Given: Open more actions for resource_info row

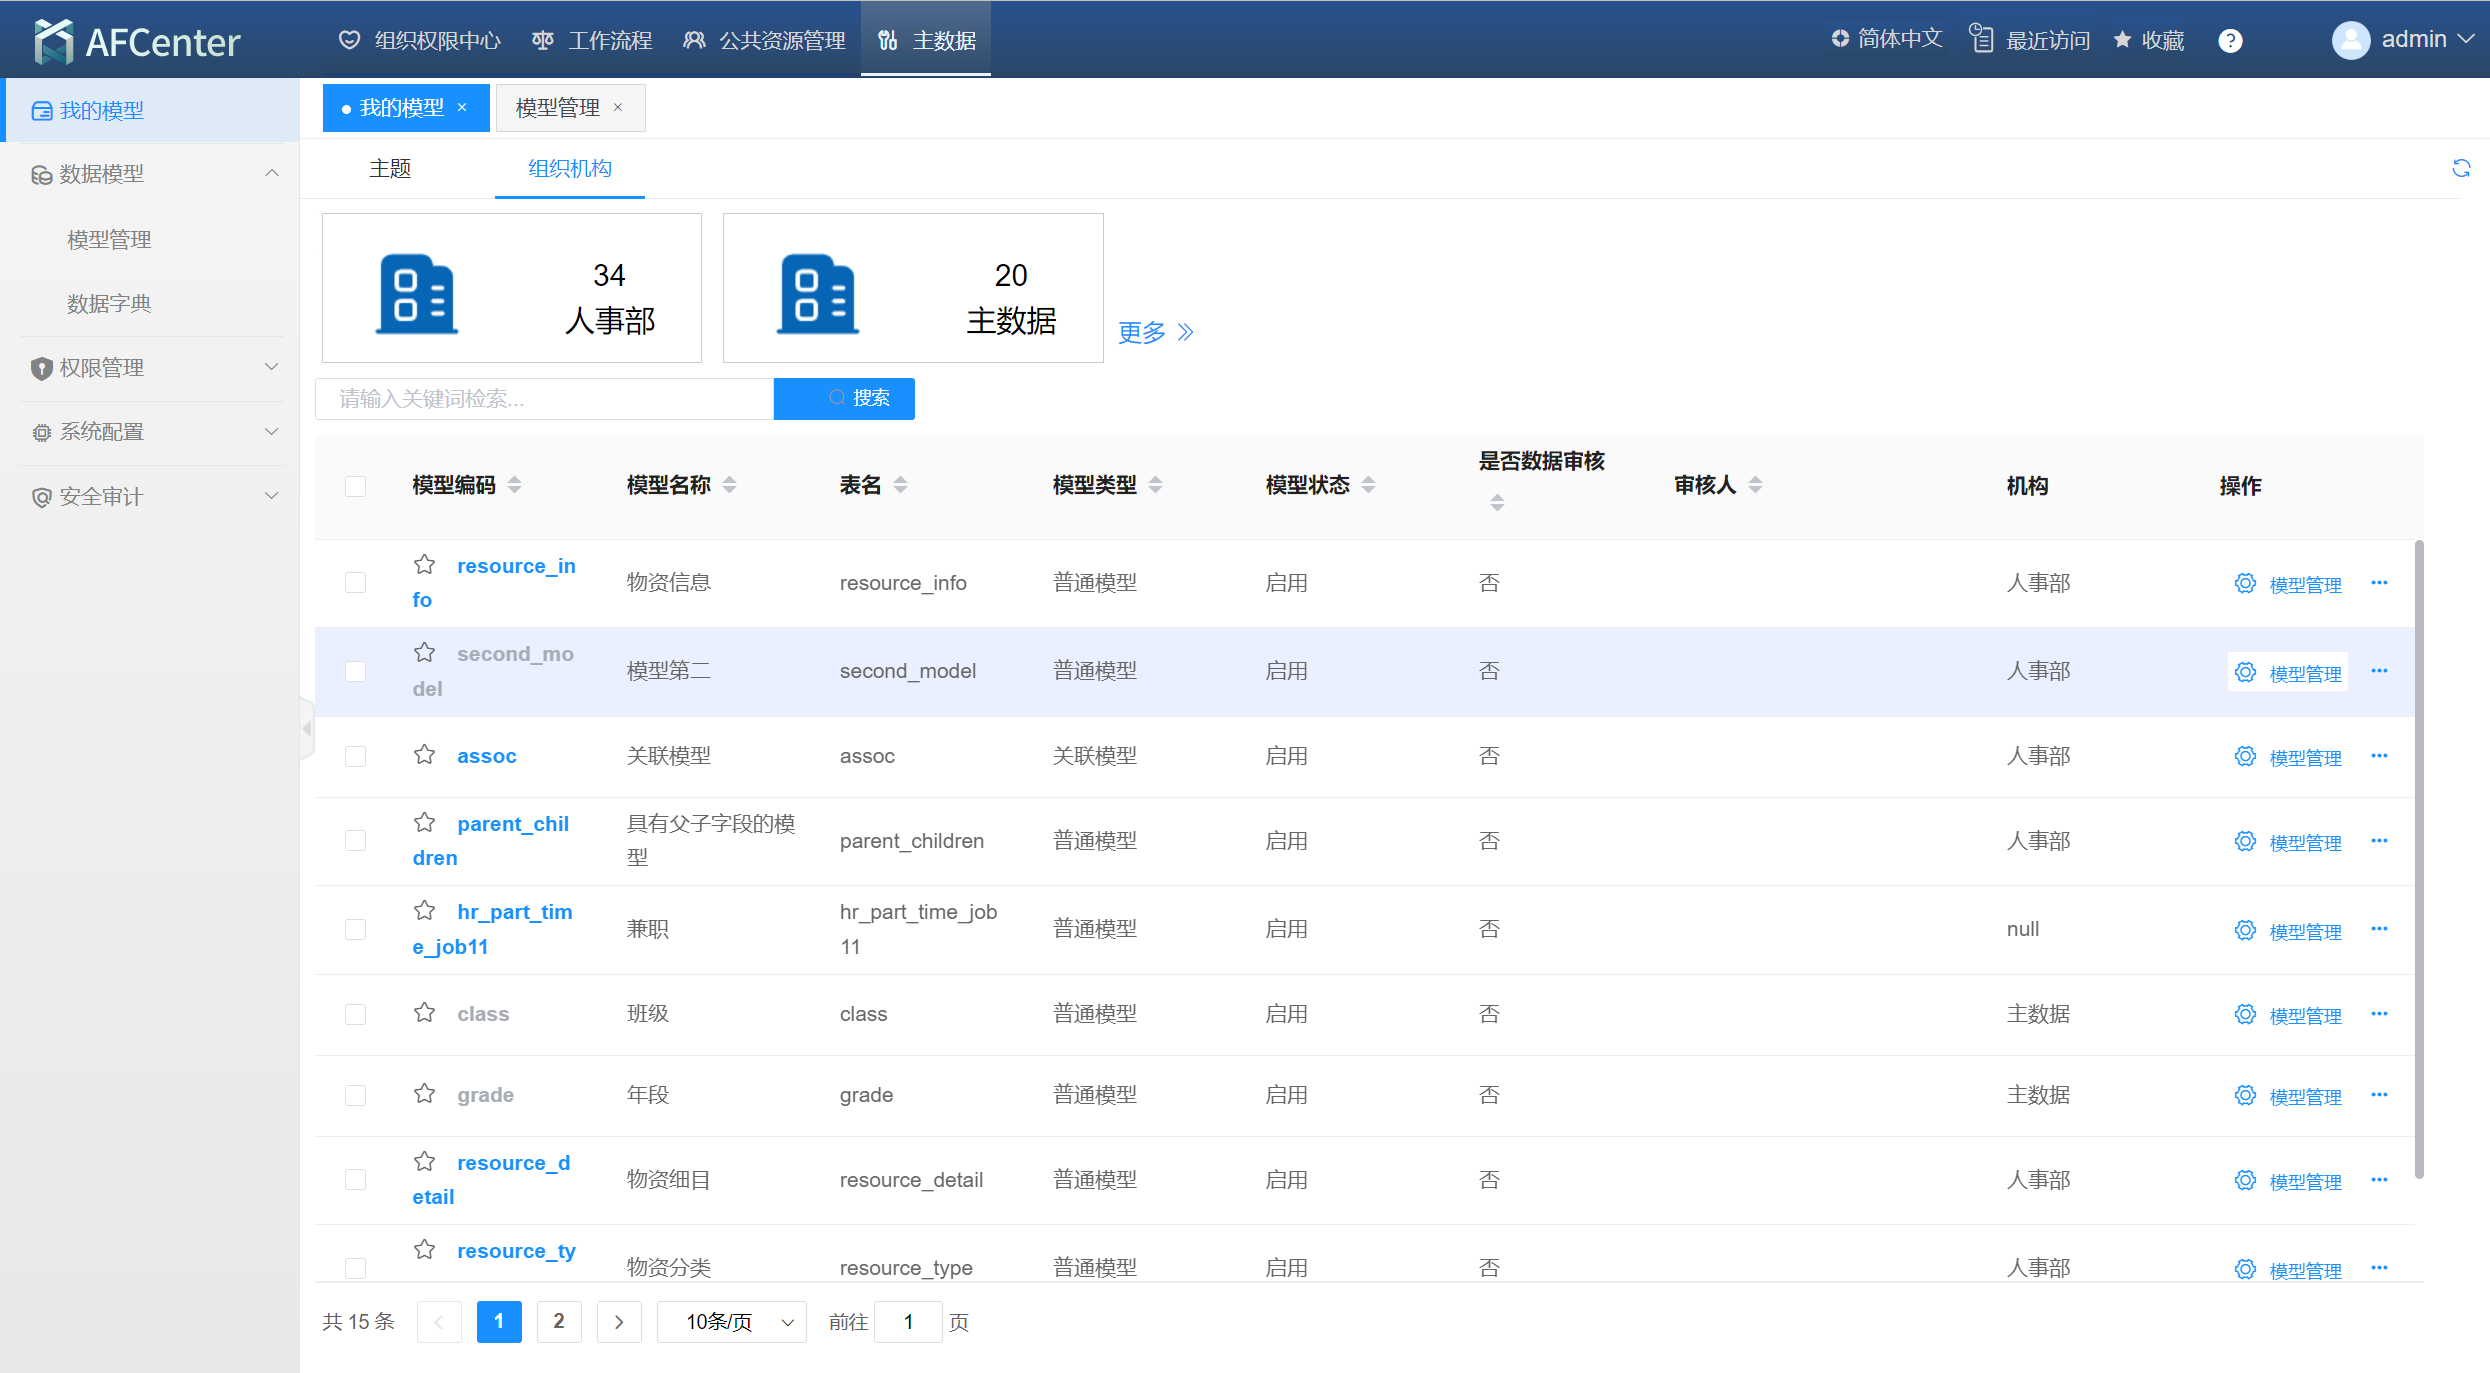Looking at the screenshot, I should (2379, 583).
